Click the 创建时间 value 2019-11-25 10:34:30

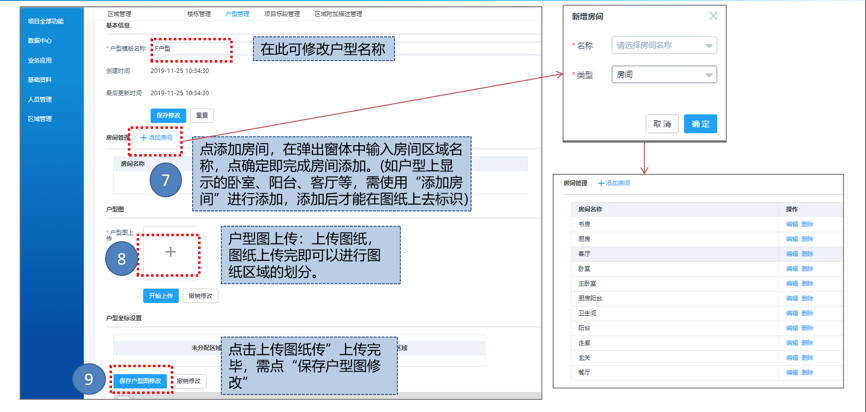(179, 71)
